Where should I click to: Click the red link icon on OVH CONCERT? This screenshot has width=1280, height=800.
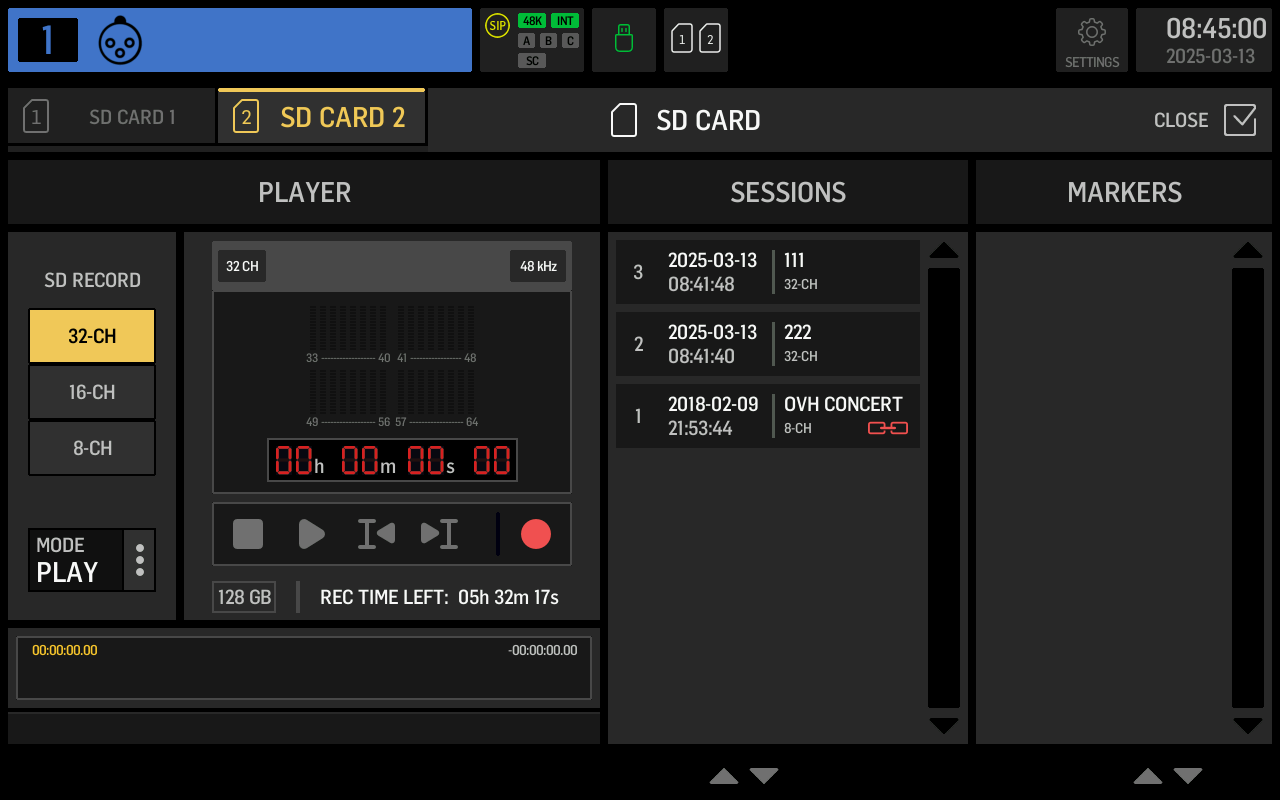pyautogui.click(x=887, y=428)
